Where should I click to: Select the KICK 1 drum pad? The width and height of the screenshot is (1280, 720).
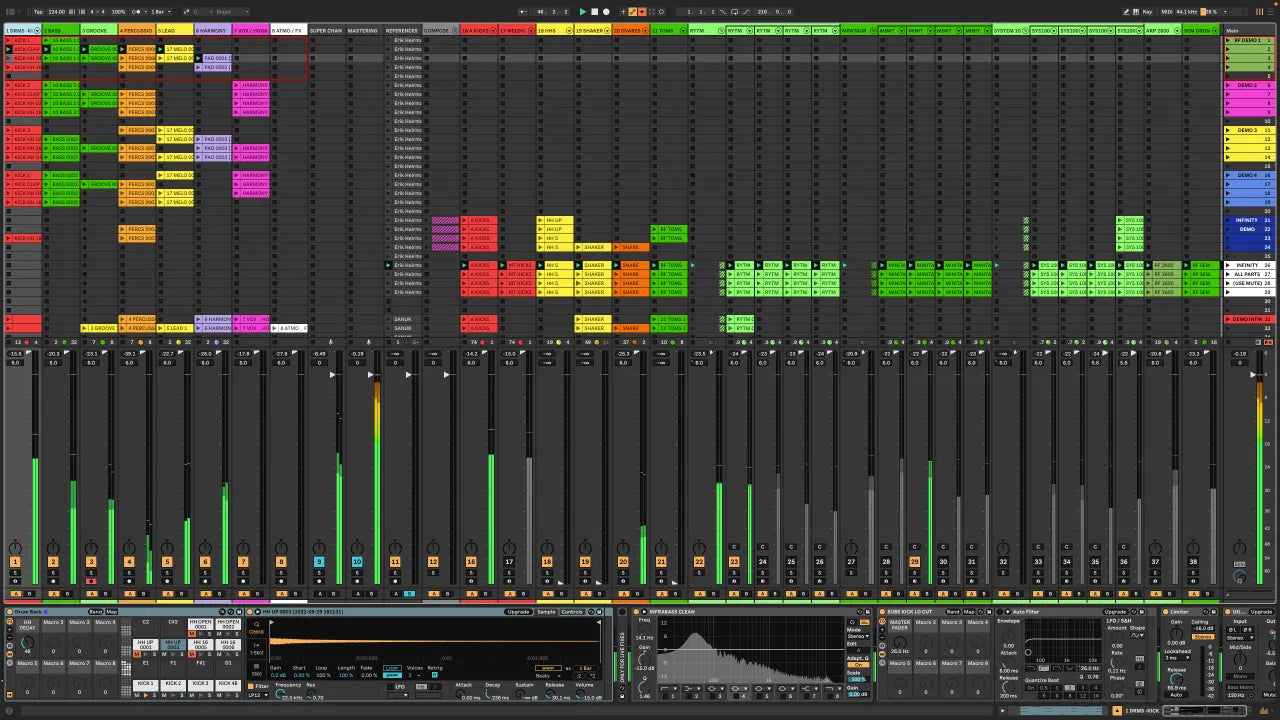click(146, 684)
